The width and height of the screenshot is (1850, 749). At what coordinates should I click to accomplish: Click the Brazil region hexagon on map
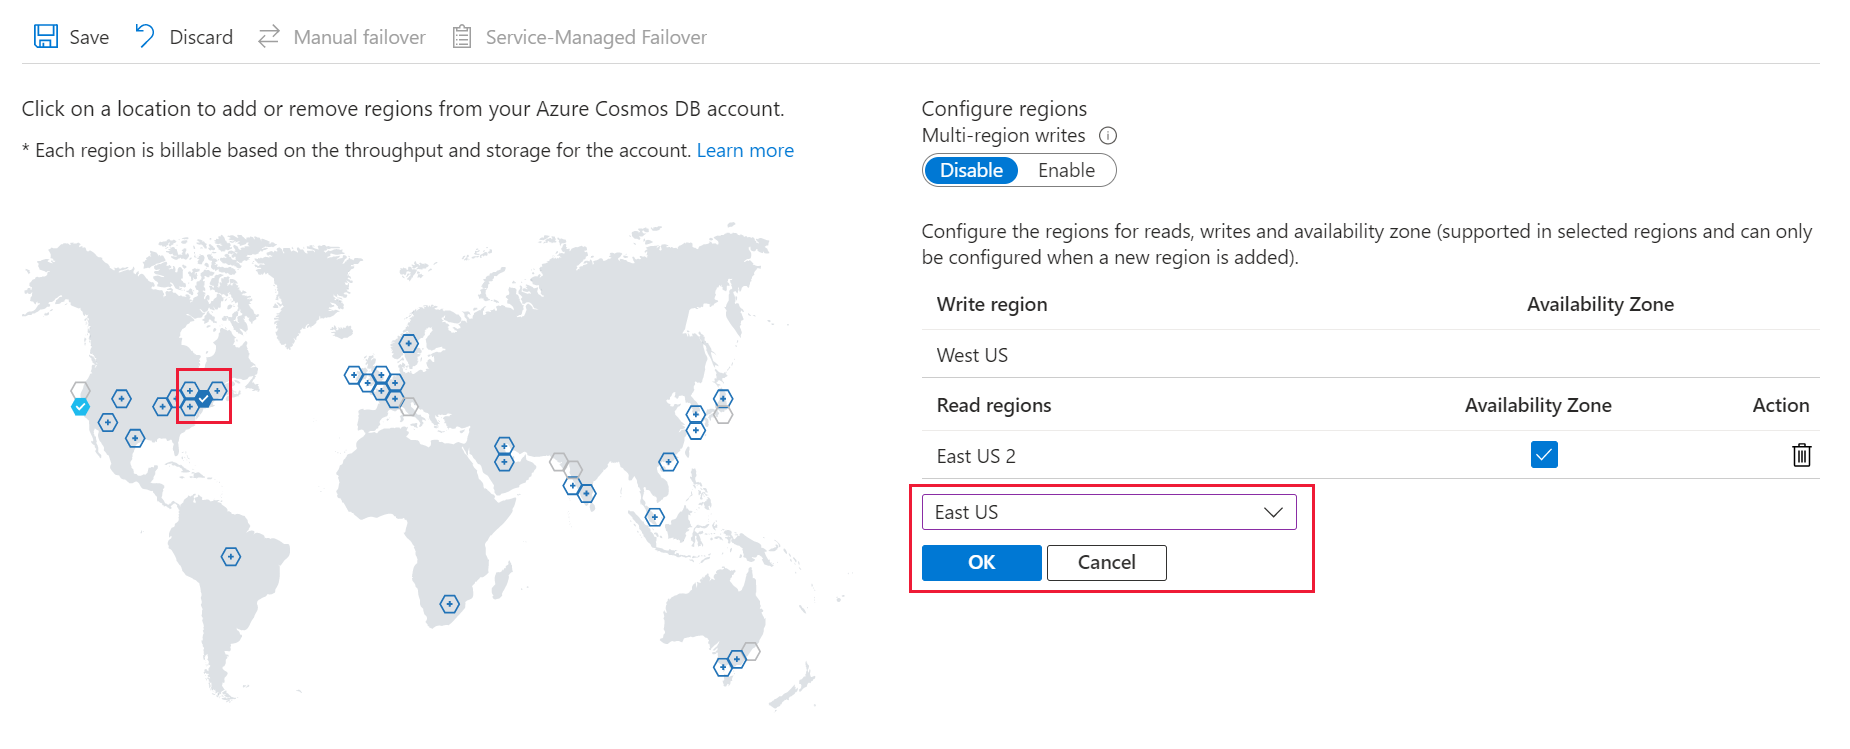(231, 557)
